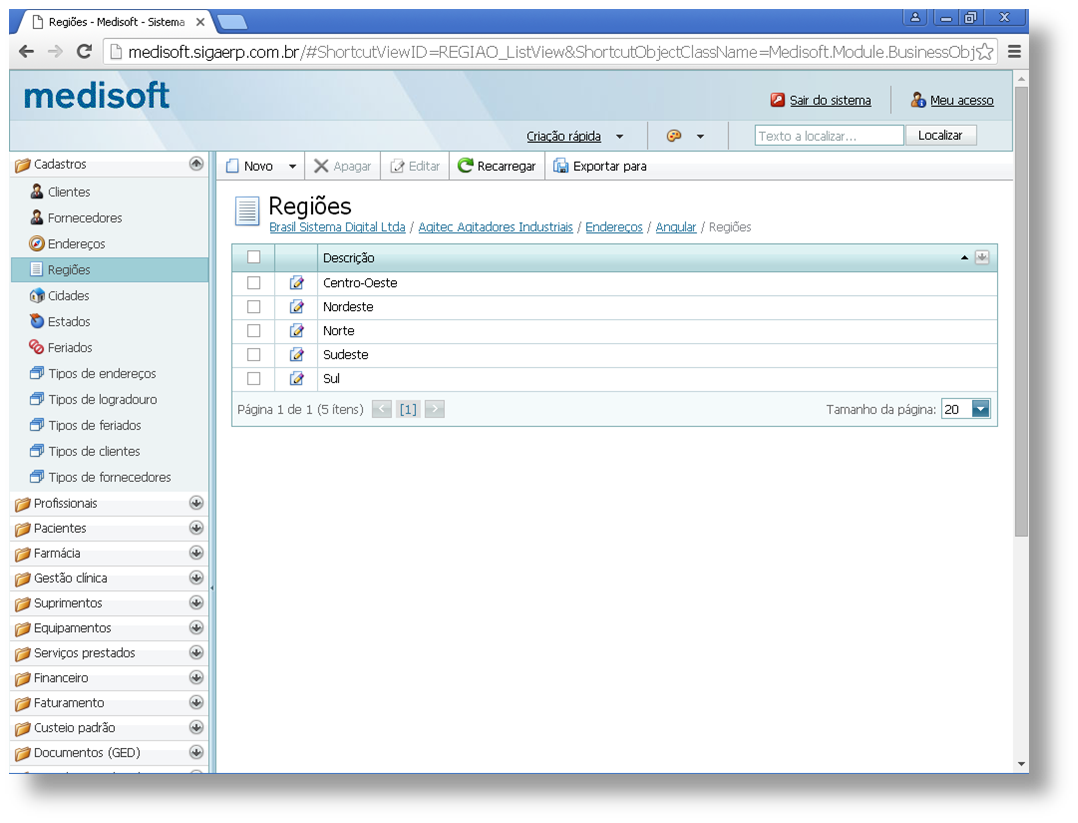
Task: Open Regiões in the sidebar
Action: 109,270
